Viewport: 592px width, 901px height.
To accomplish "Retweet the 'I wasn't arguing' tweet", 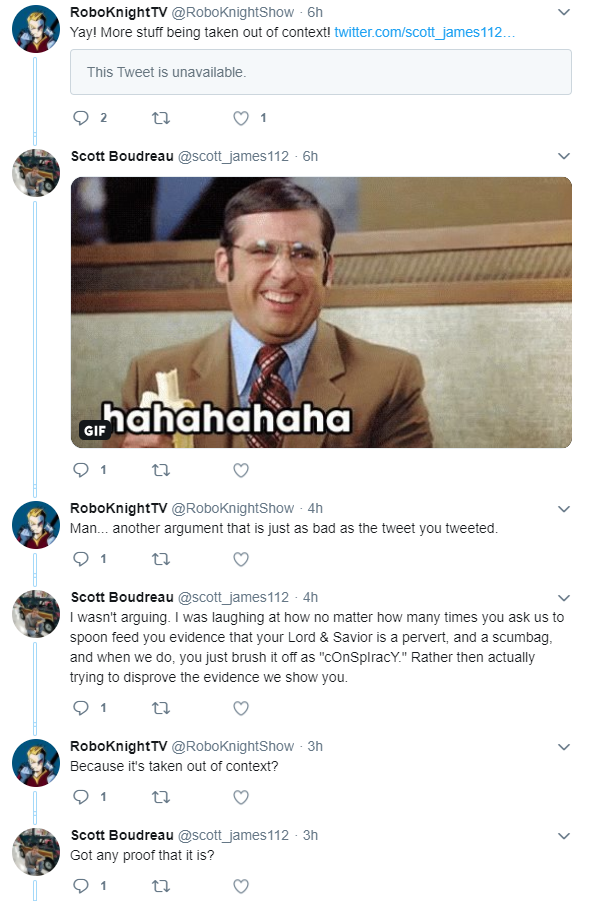I will 160,708.
